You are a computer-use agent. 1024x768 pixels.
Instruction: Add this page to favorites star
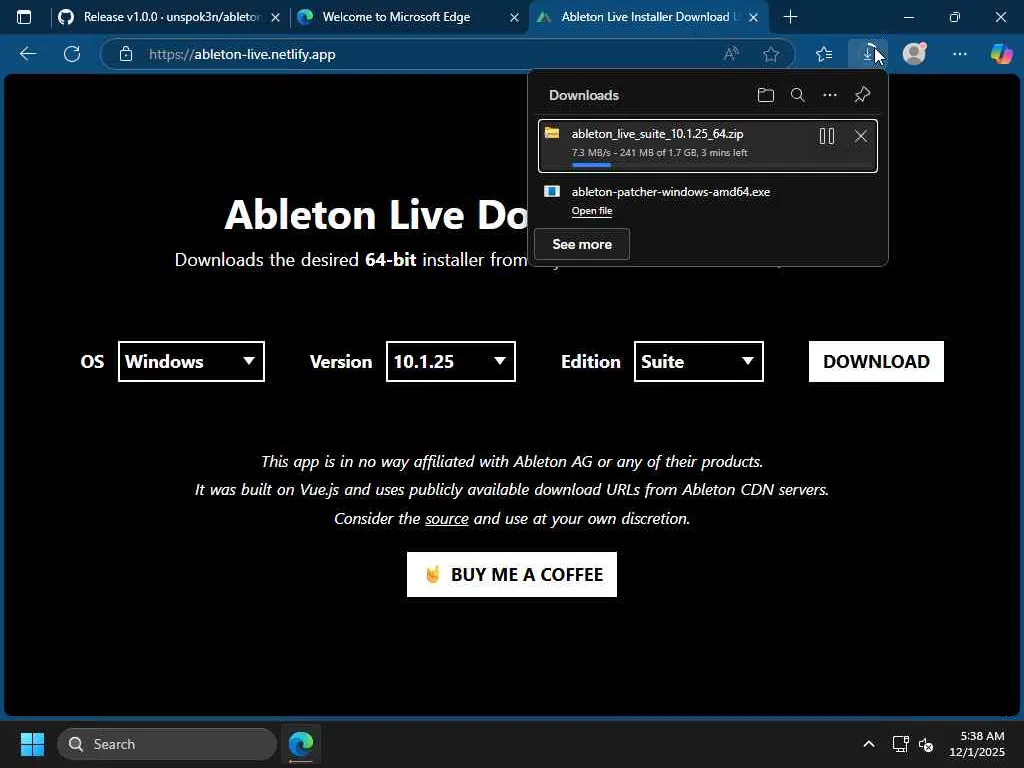[x=771, y=54]
